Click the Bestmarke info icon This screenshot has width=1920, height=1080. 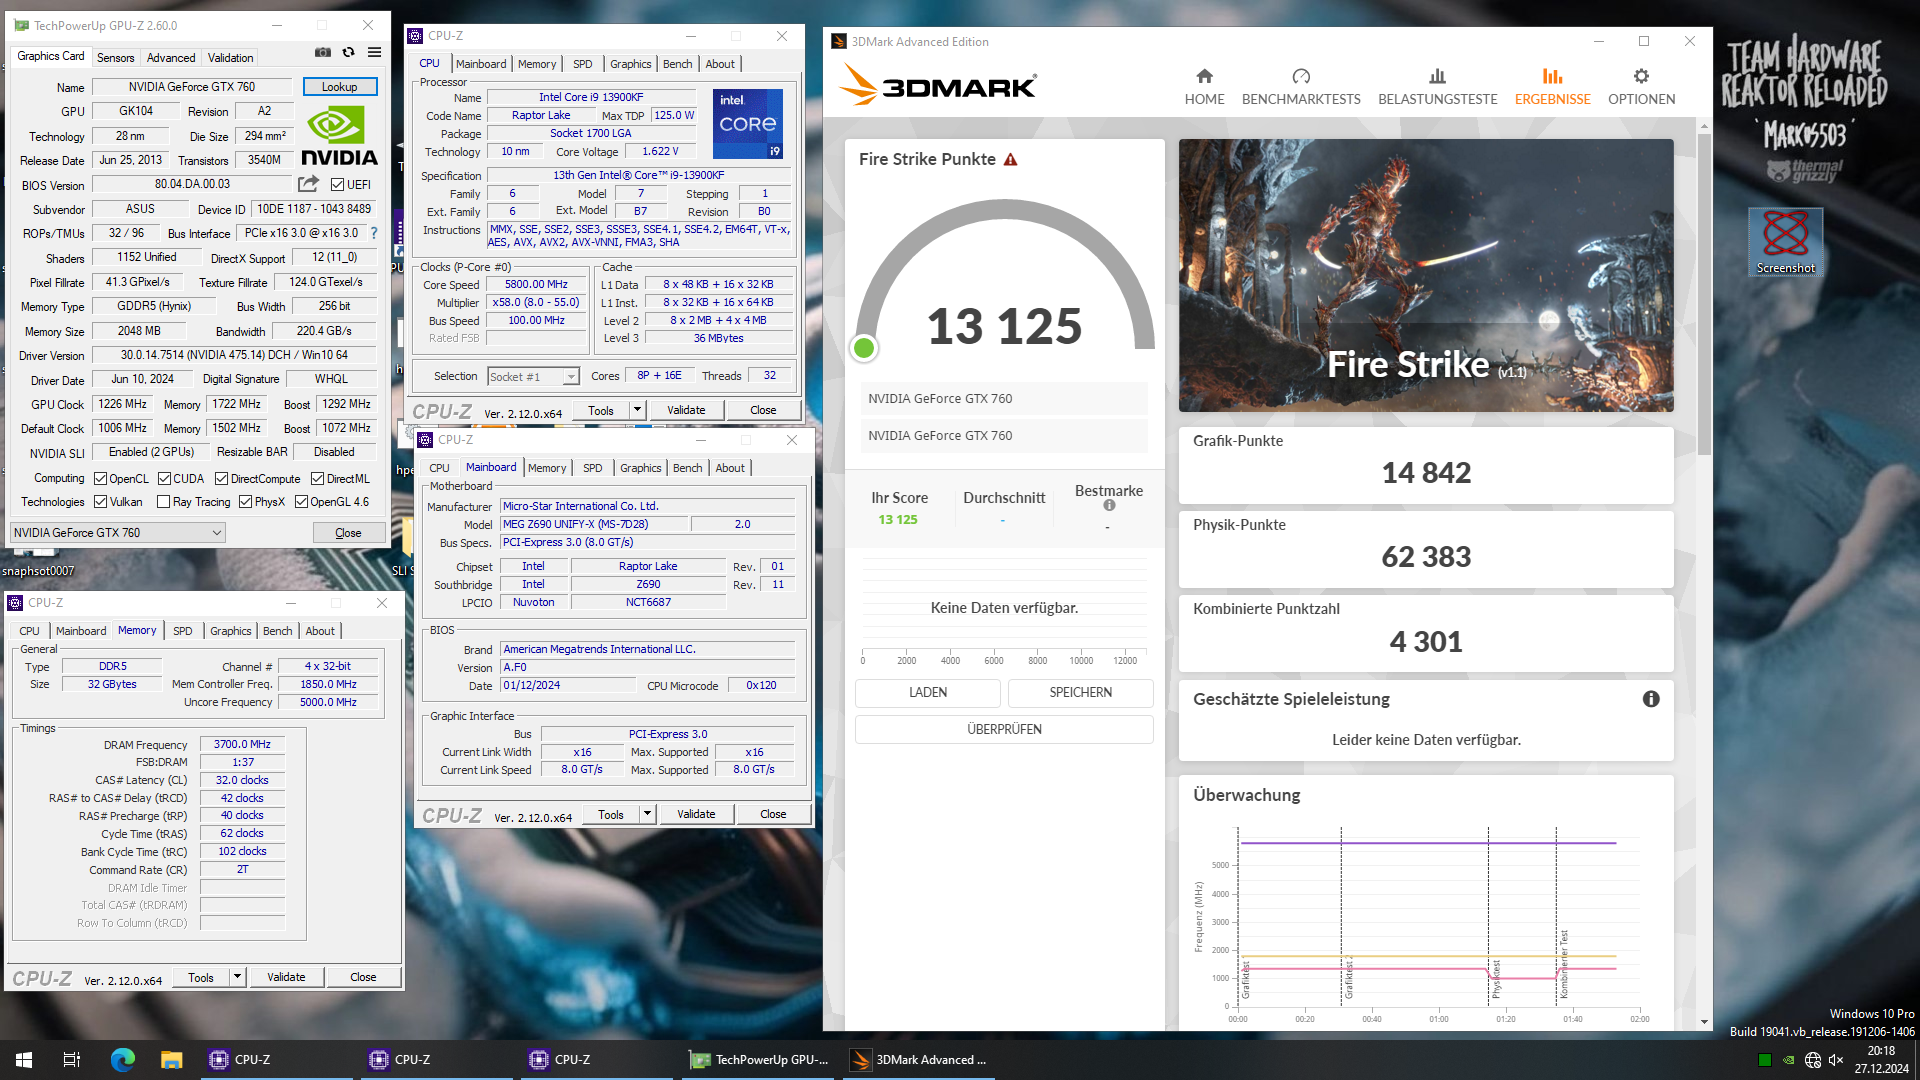pos(1109,506)
